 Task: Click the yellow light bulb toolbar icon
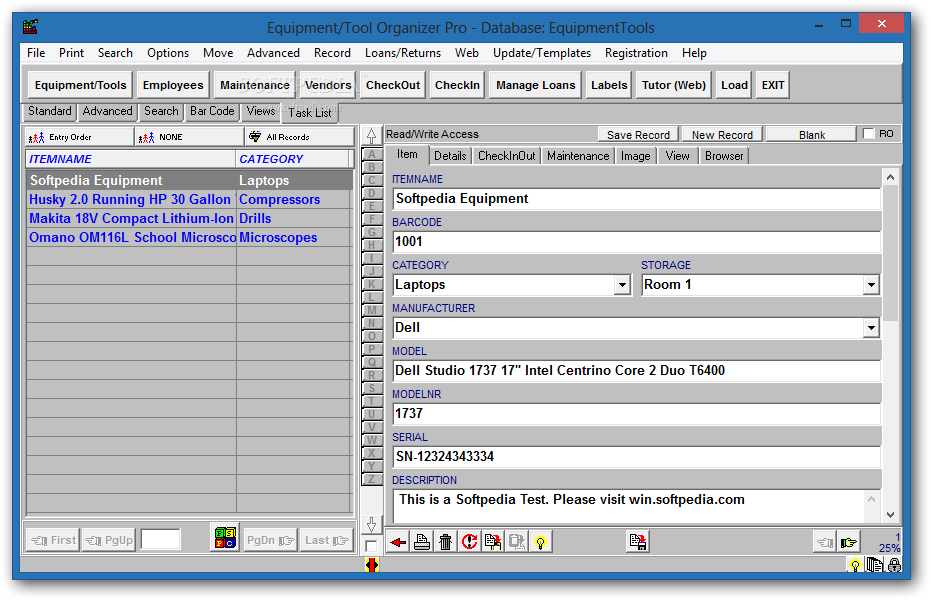(x=540, y=542)
